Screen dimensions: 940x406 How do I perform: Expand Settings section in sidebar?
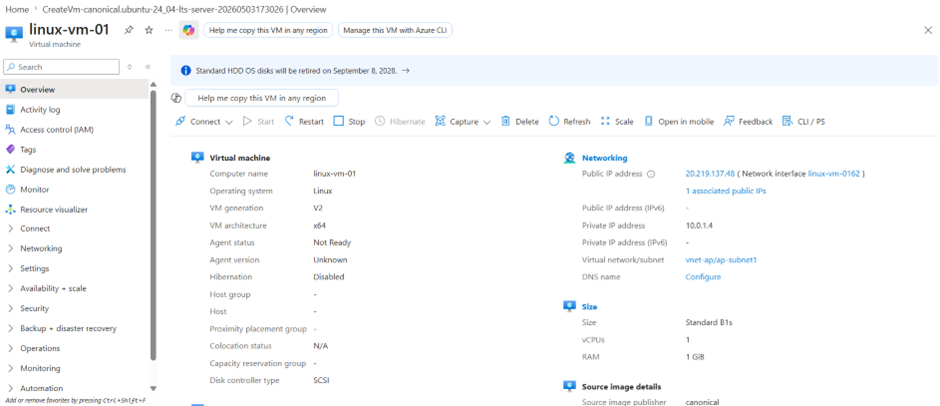[10, 269]
